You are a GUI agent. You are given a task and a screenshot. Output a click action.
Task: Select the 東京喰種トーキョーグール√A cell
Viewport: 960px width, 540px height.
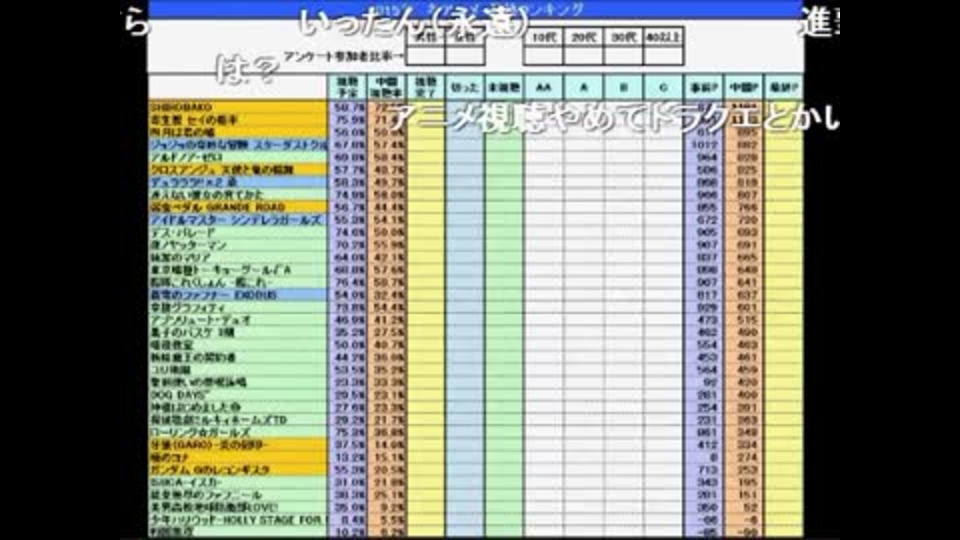[x=238, y=270]
